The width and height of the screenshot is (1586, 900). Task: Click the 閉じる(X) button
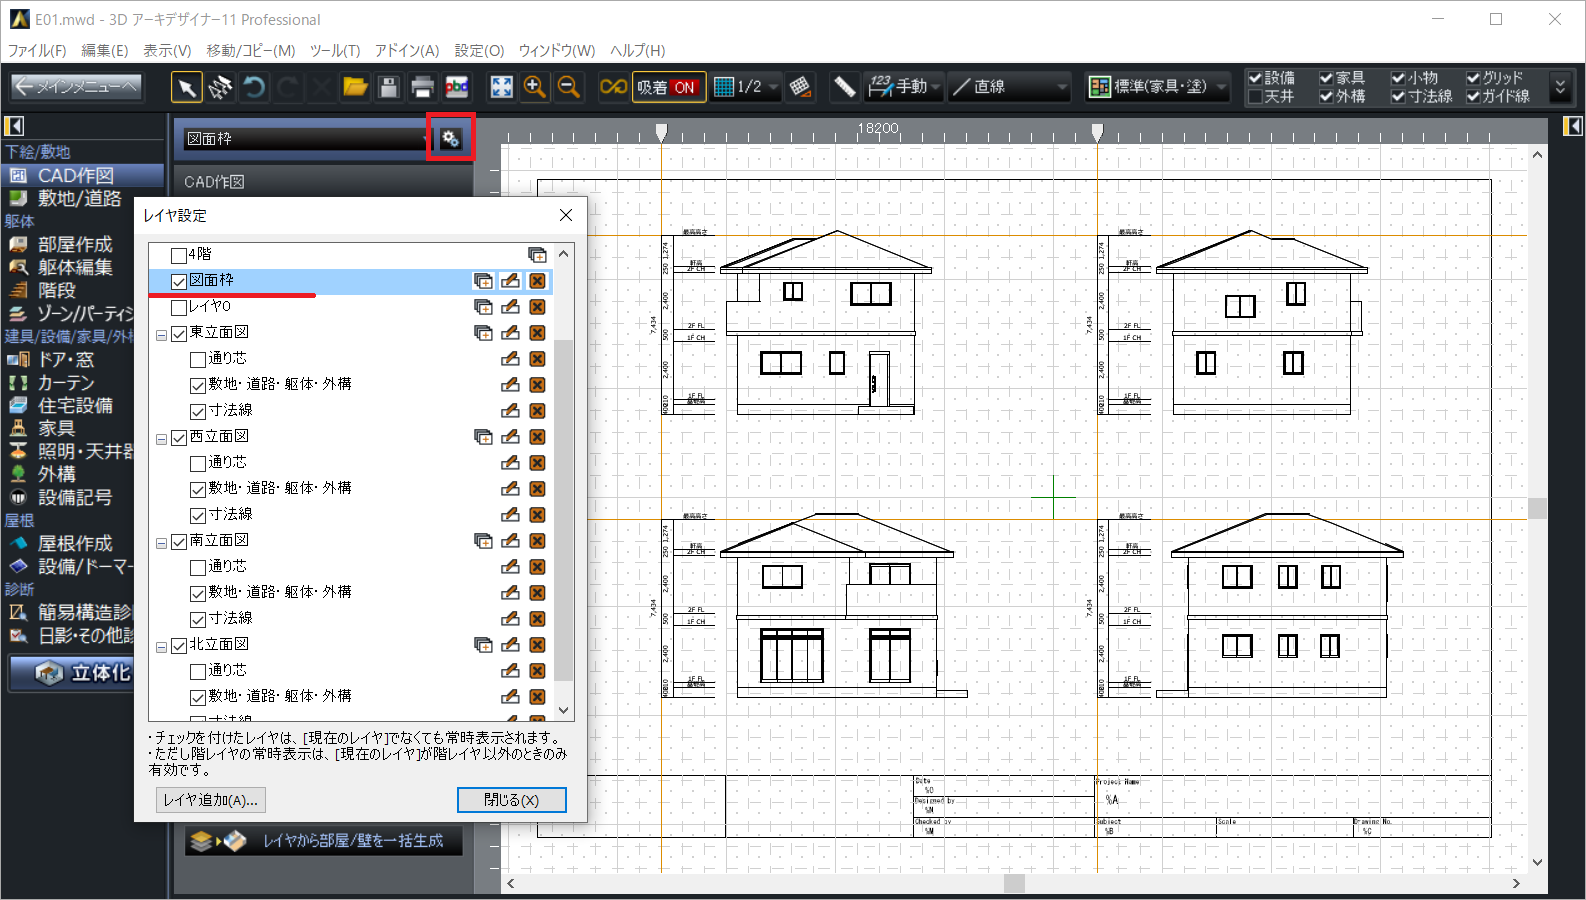pos(511,800)
